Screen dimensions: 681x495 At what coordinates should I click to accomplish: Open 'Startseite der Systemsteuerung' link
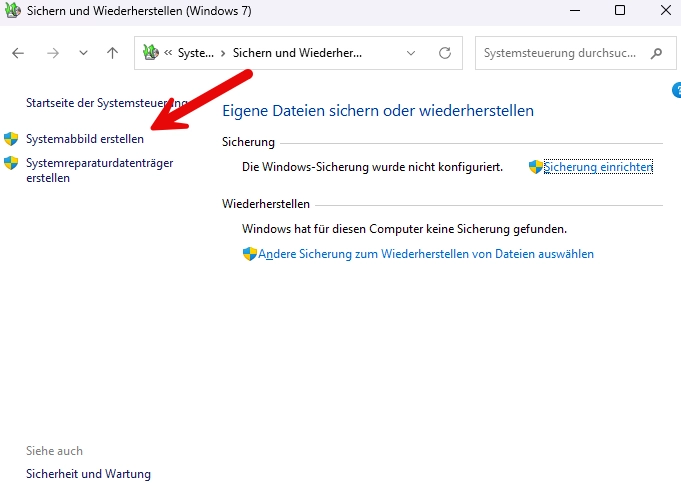pos(107,103)
